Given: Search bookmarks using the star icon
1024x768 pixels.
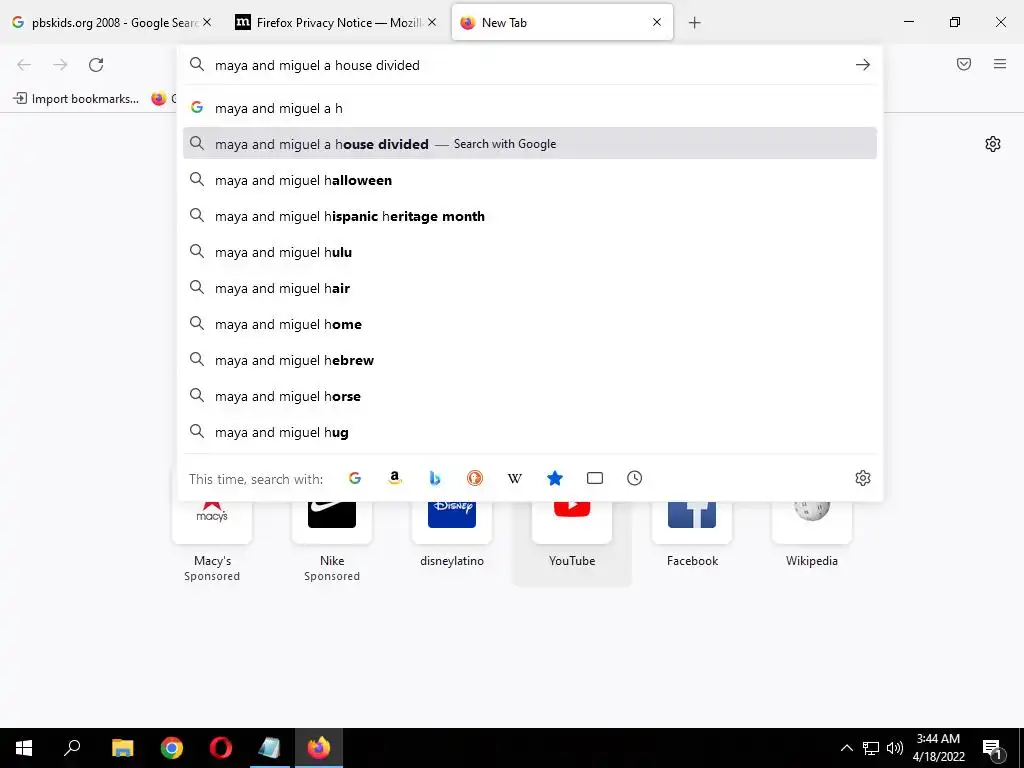Looking at the screenshot, I should 554,478.
